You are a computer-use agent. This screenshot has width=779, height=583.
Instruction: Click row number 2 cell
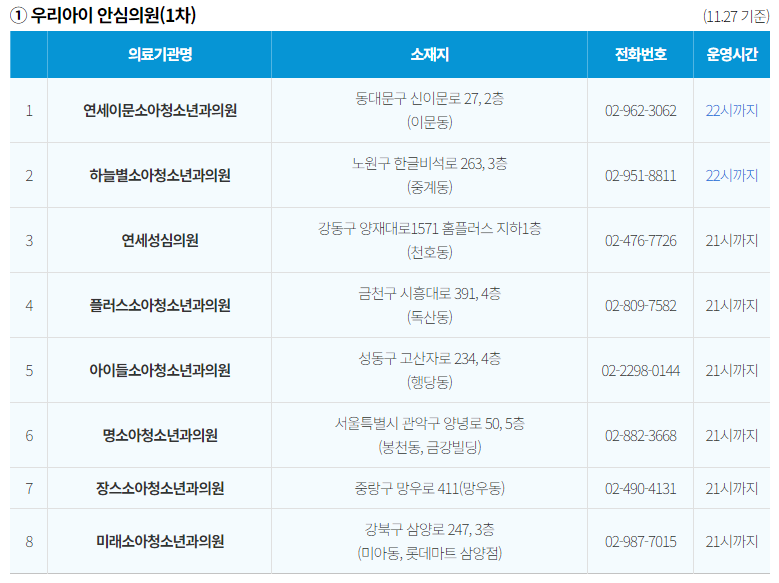tap(29, 175)
